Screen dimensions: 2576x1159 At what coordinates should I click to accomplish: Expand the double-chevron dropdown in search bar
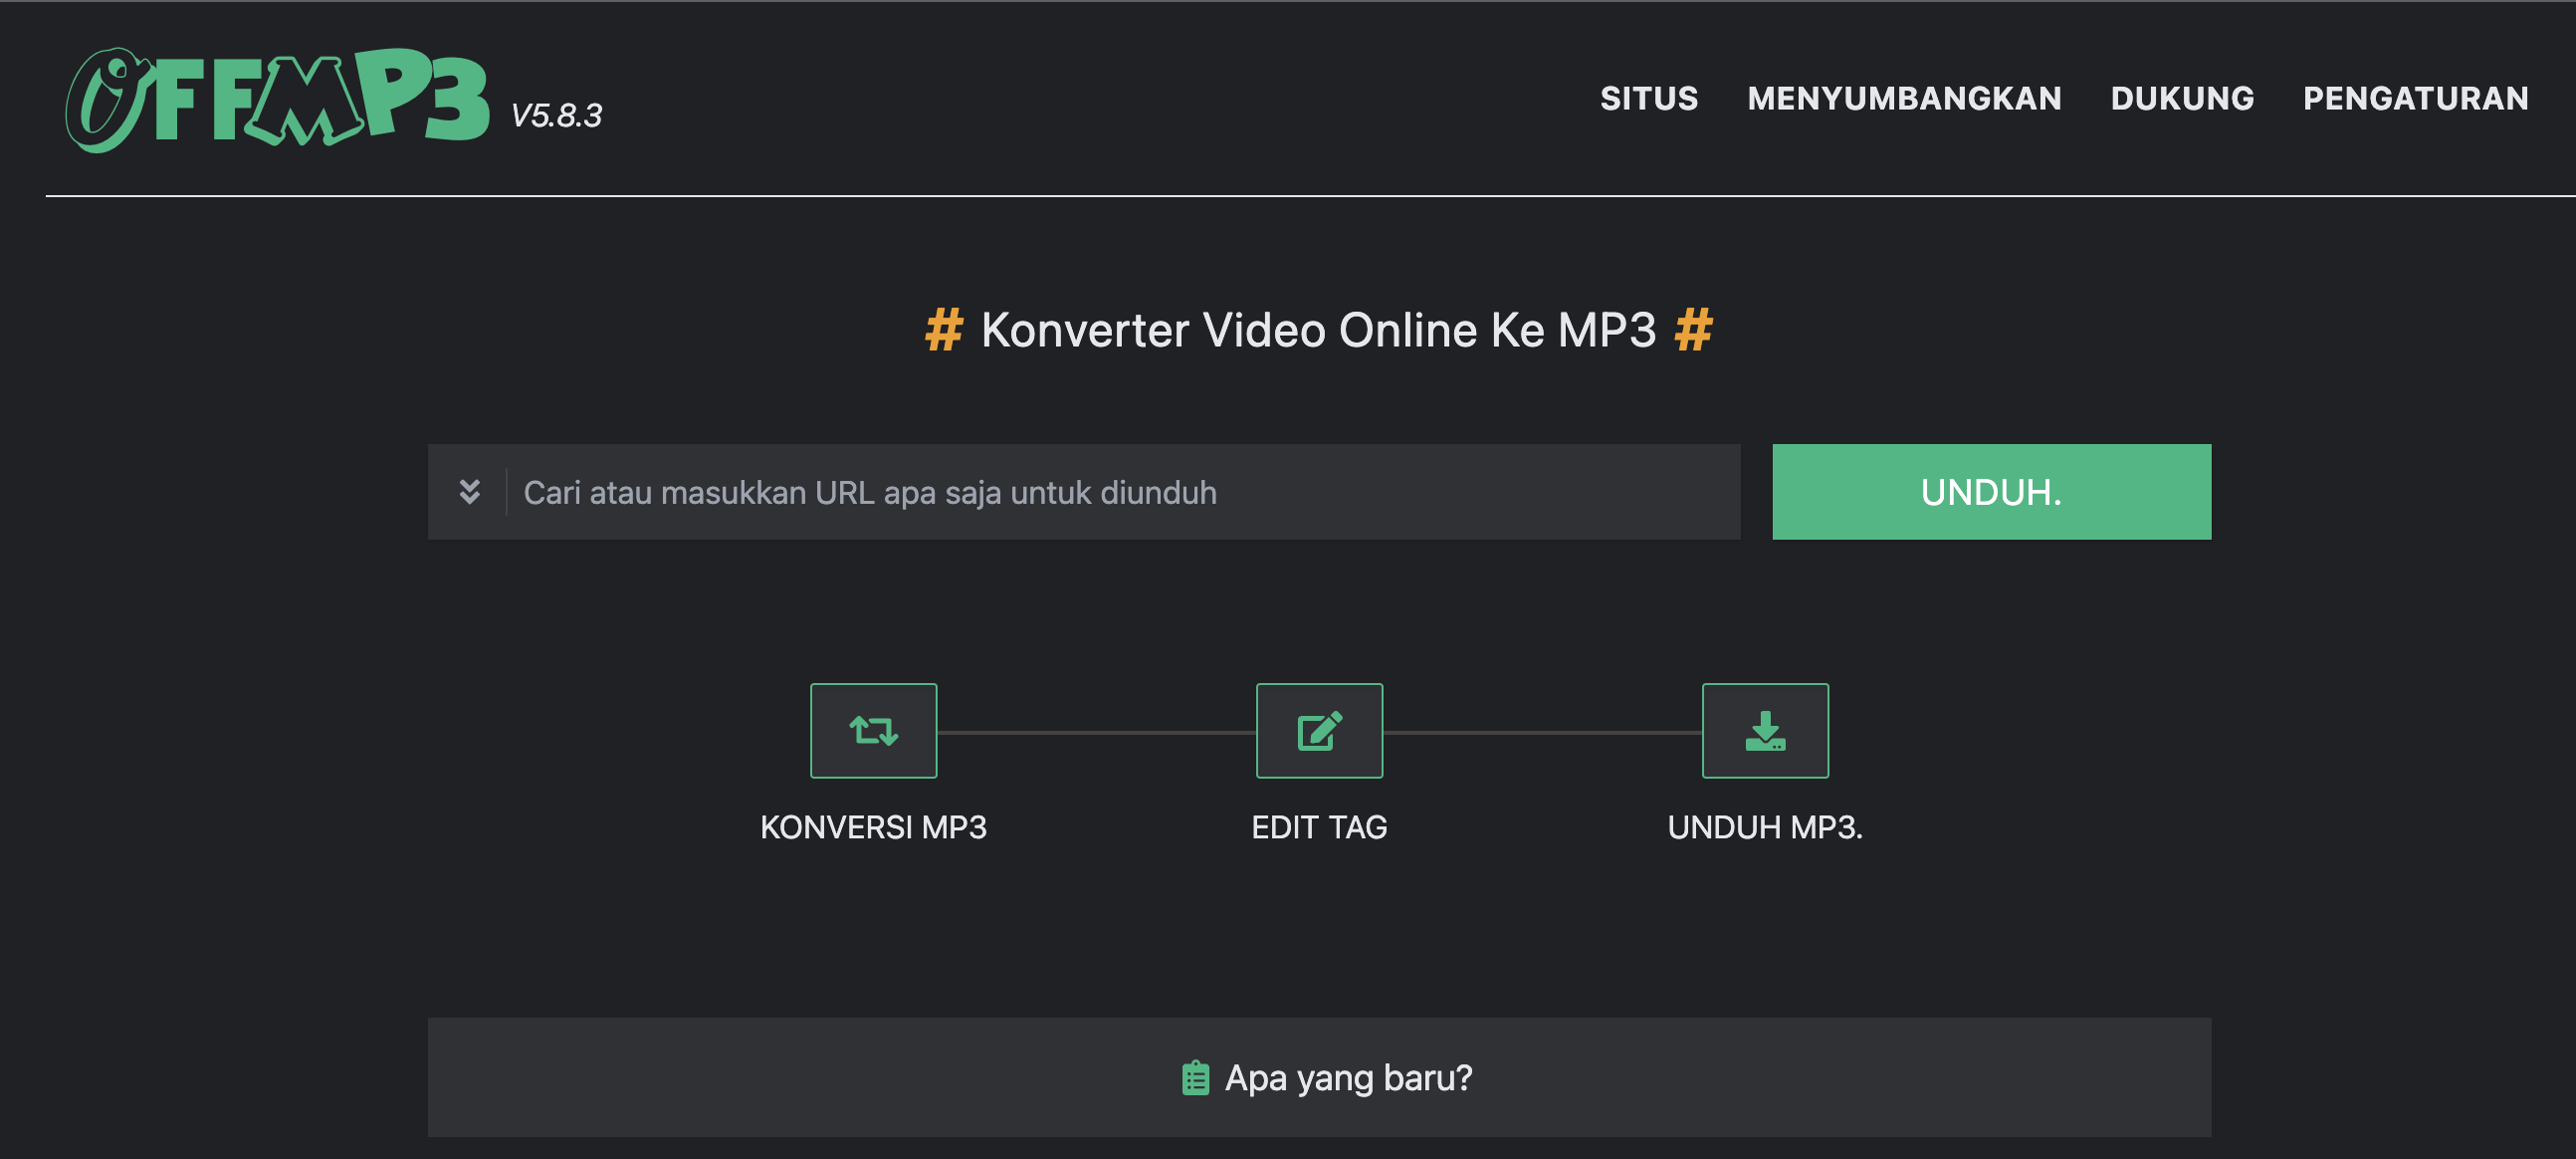tap(469, 492)
